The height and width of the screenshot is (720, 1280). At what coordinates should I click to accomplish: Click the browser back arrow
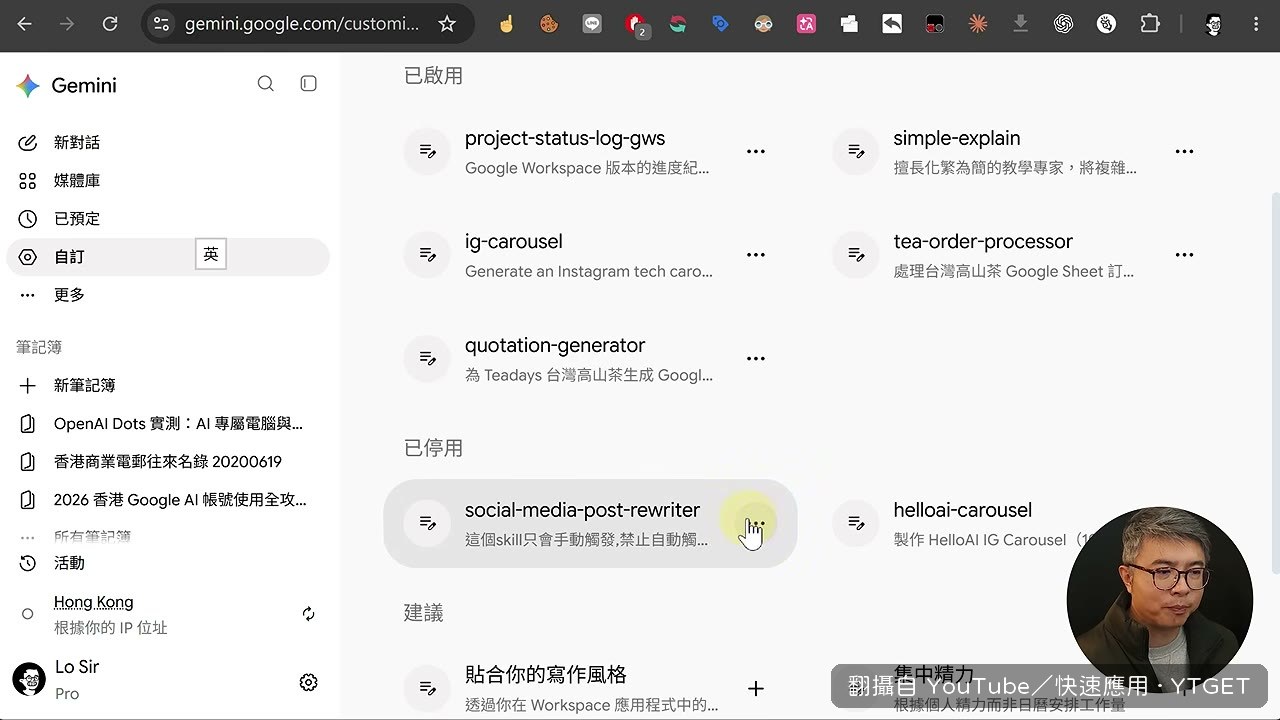pos(24,24)
